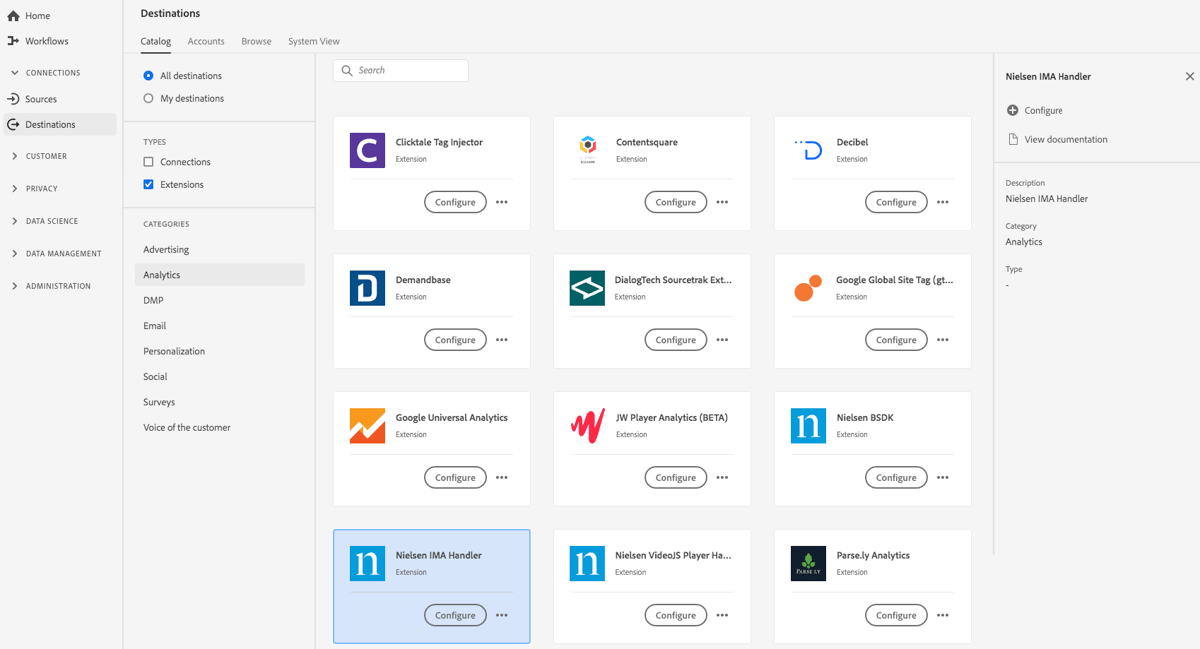Enable the Connections type checkbox
This screenshot has width=1200, height=649.
pos(149,161)
